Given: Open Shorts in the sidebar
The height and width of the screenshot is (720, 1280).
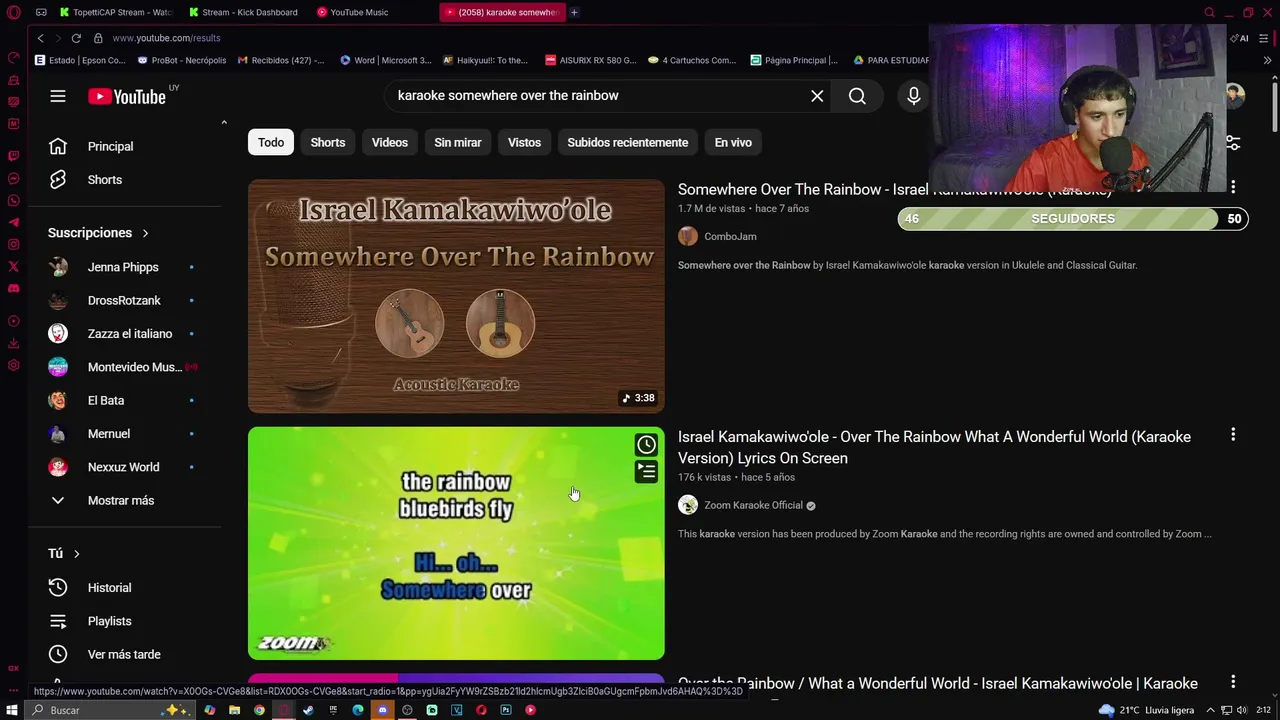Looking at the screenshot, I should tap(125, 180).
